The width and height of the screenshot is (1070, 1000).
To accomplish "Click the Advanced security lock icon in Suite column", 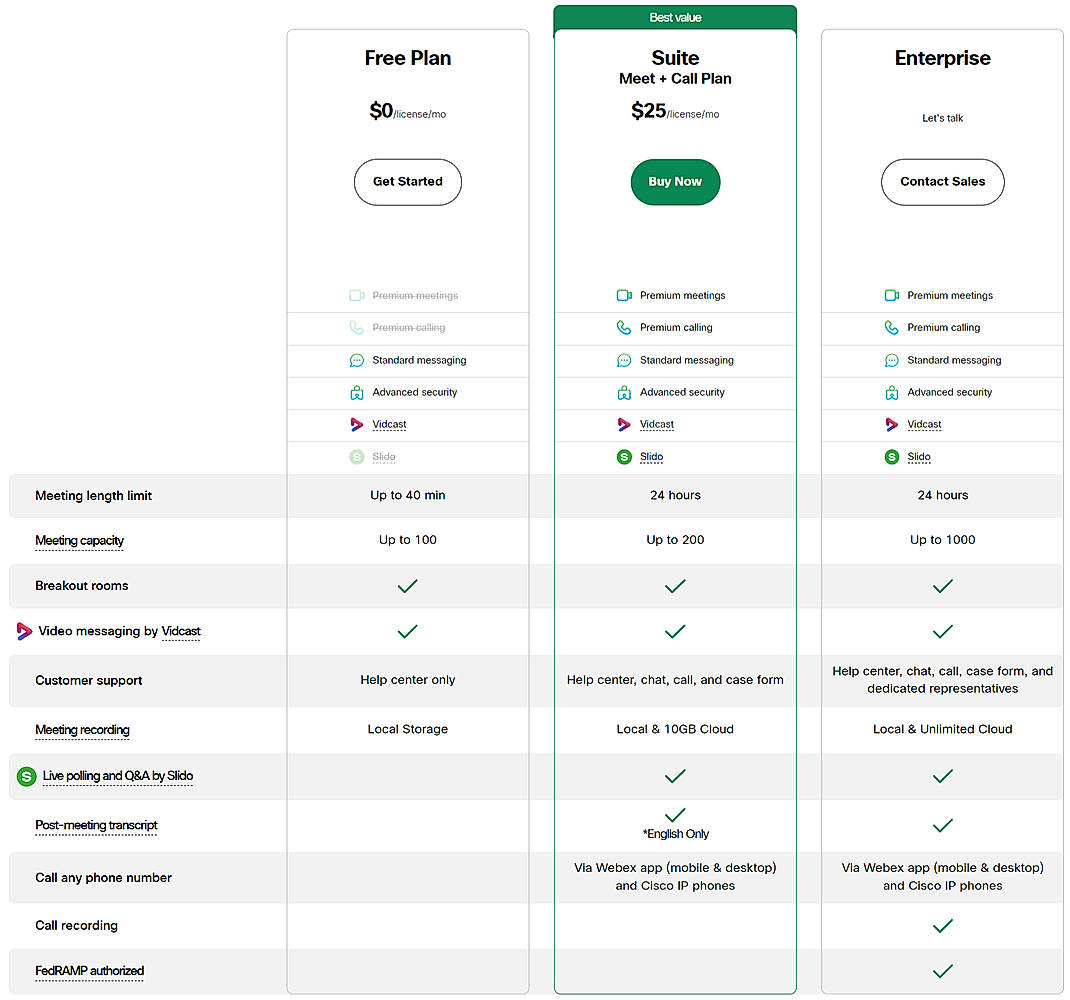I will [x=625, y=392].
